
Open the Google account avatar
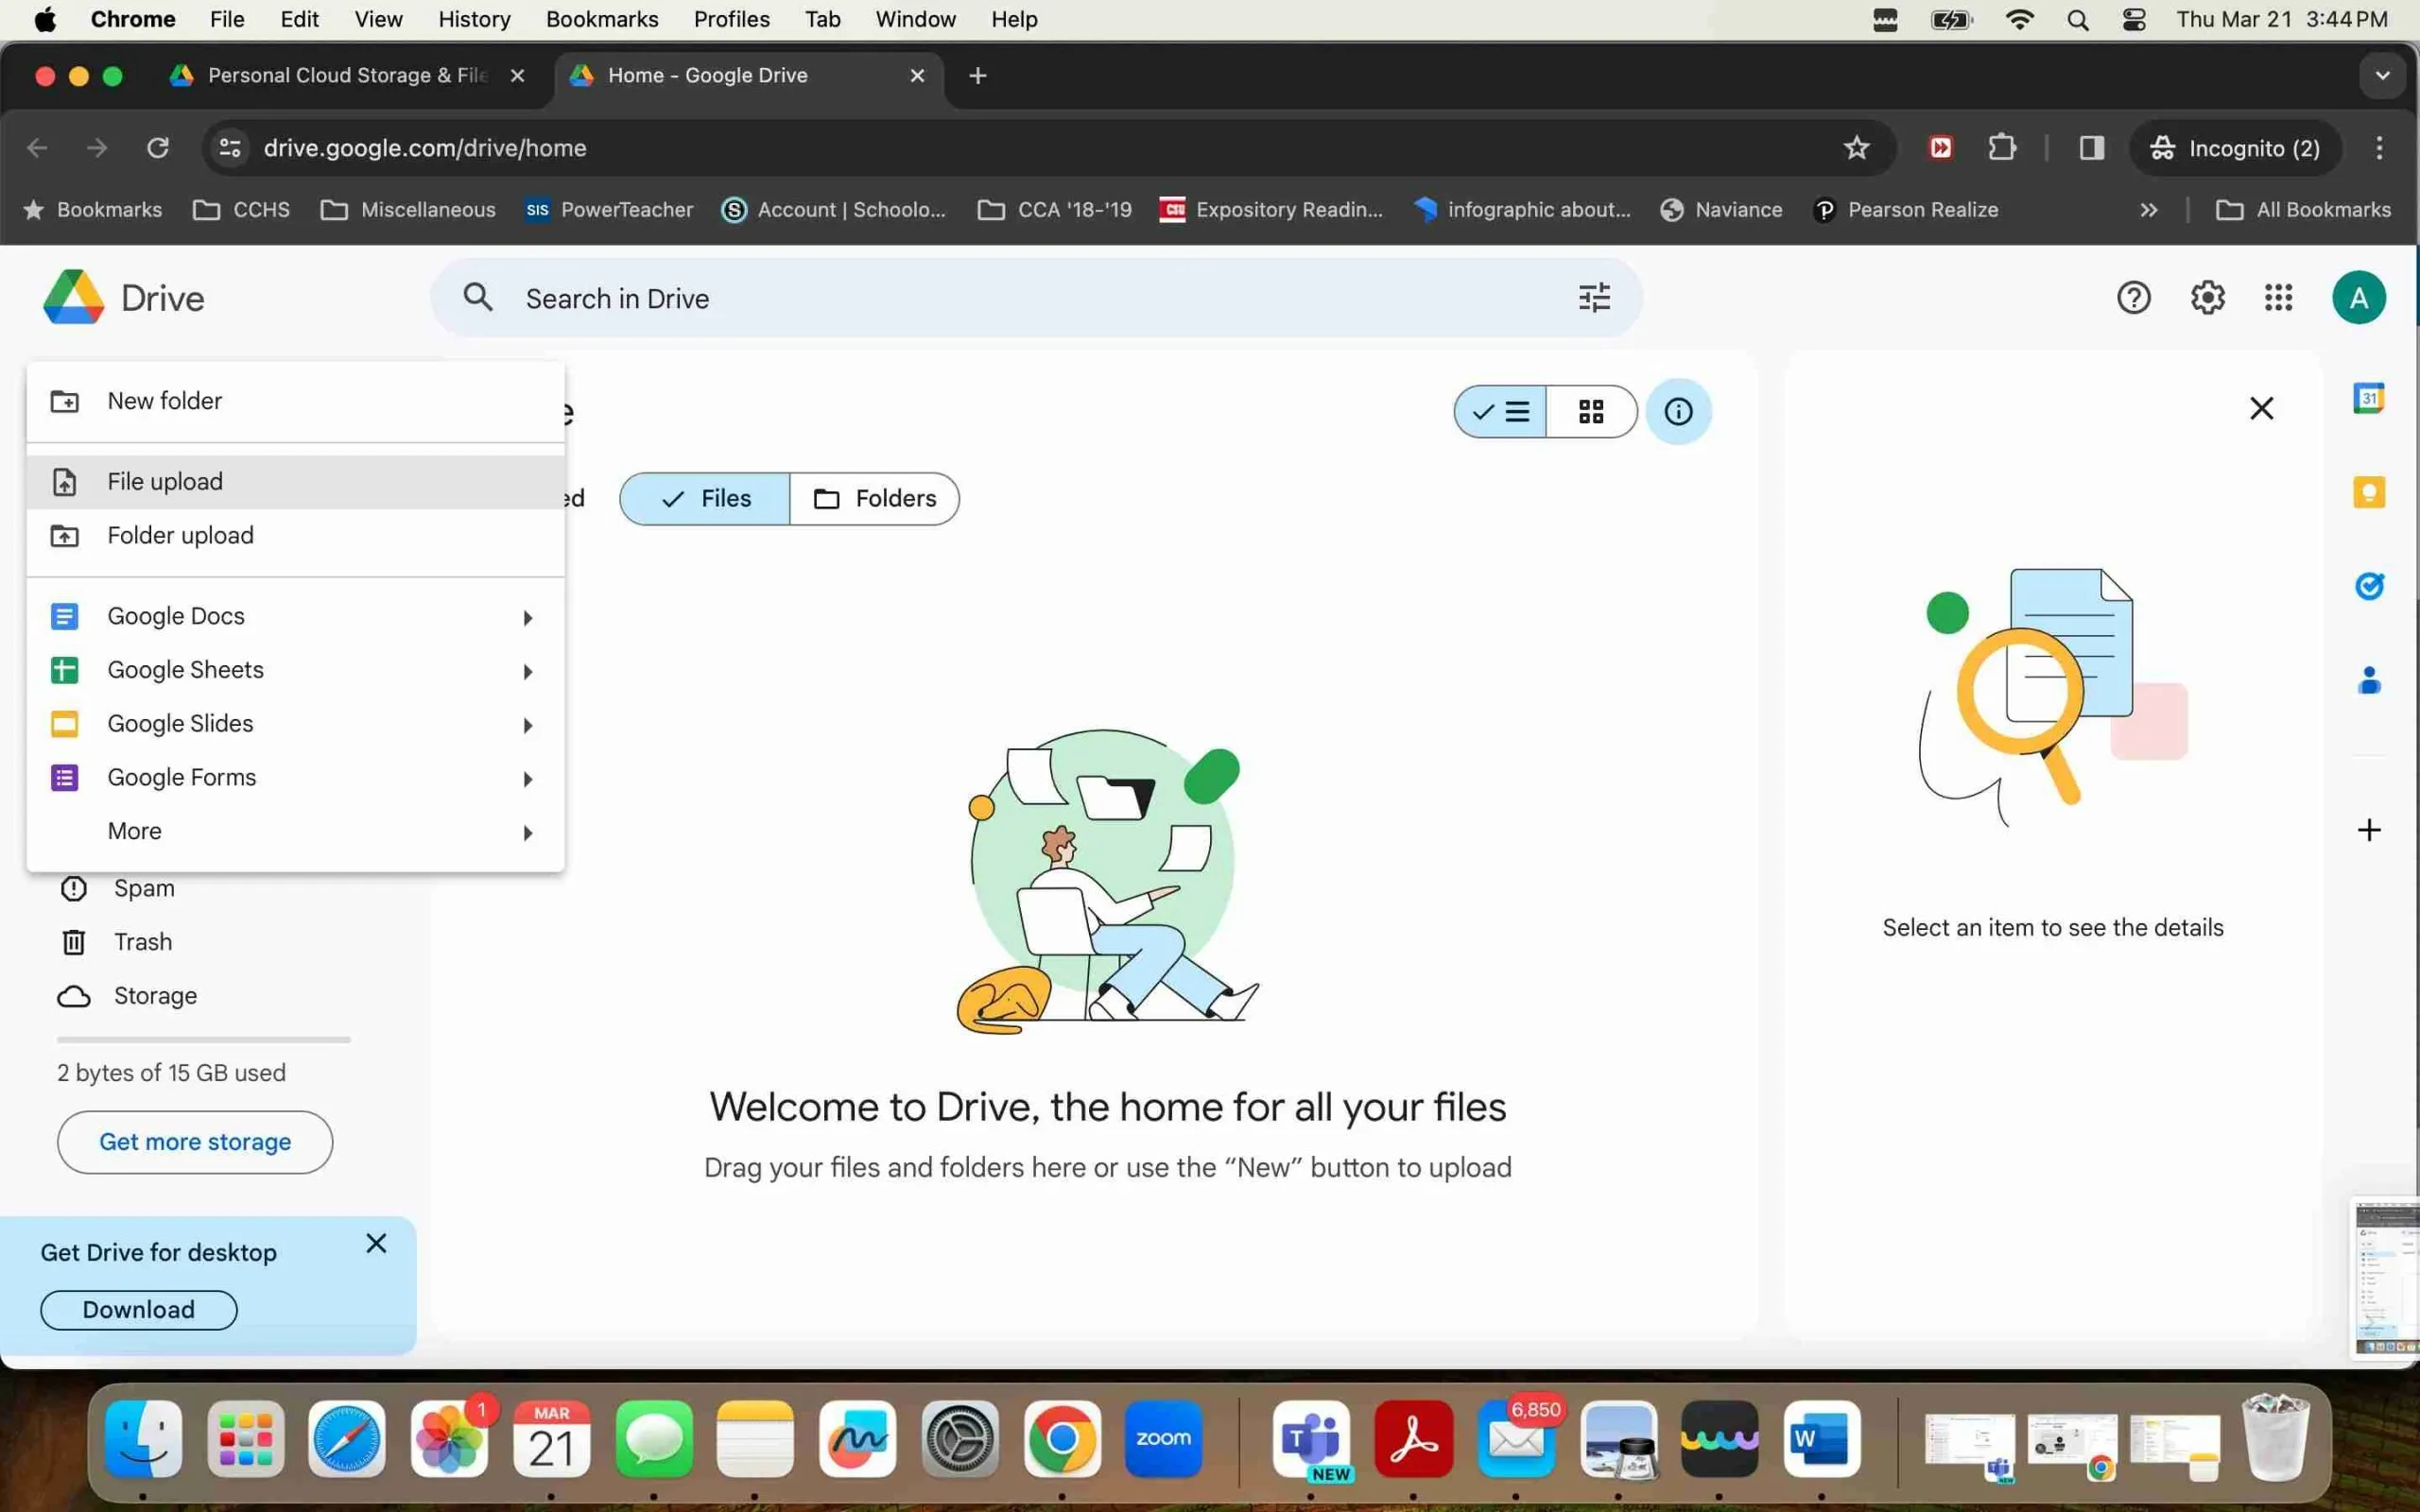click(x=2358, y=298)
